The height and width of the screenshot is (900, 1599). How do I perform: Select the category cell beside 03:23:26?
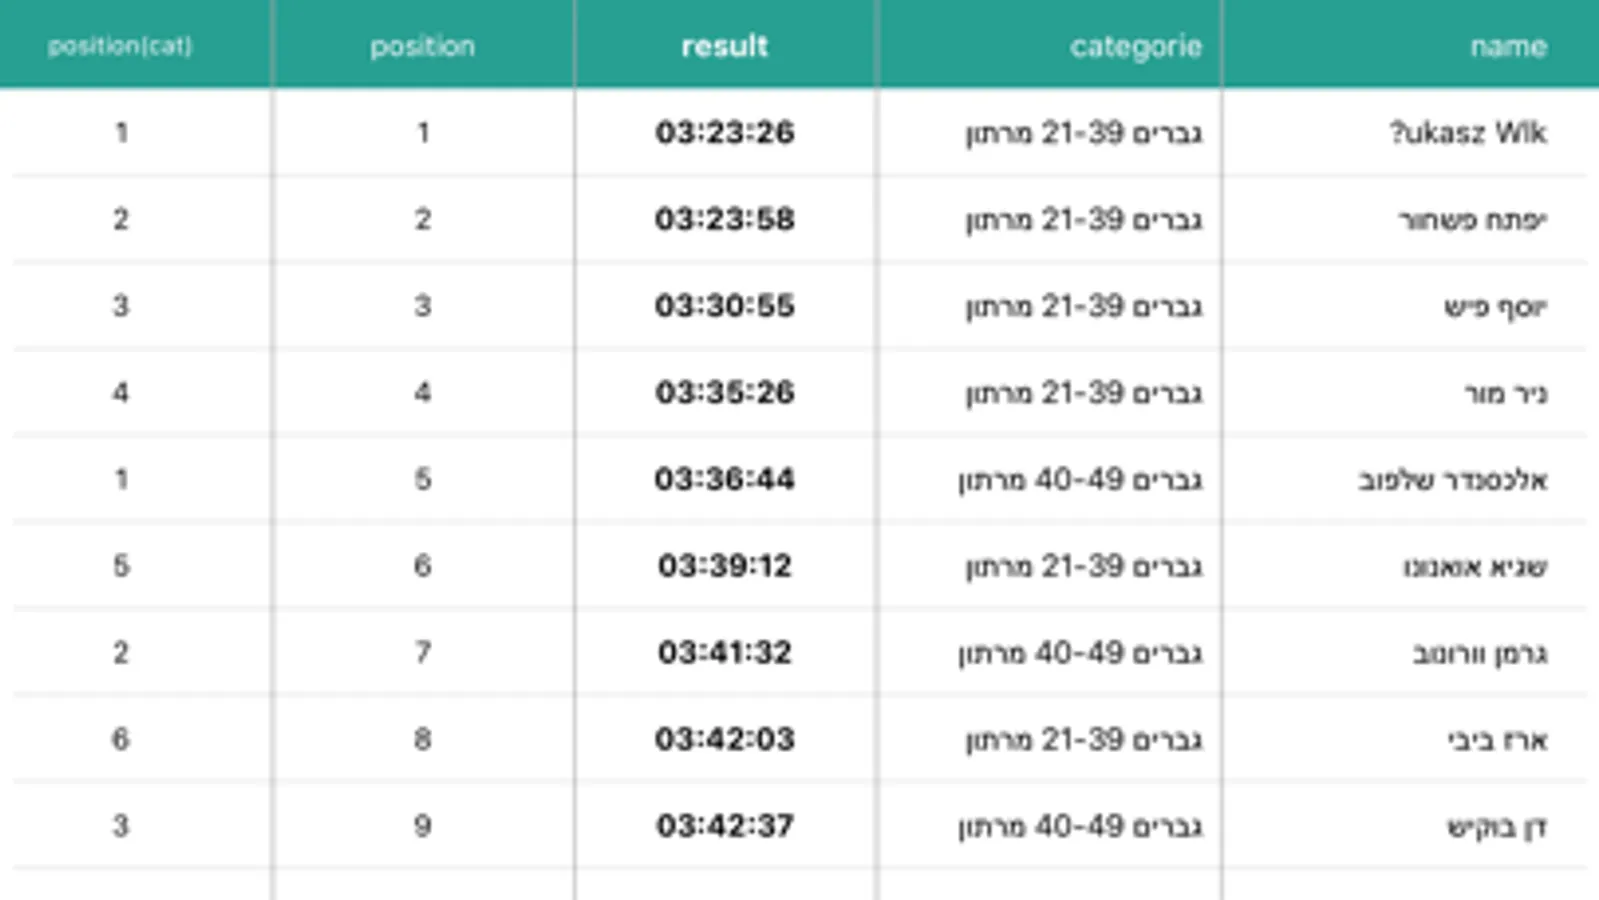tap(1084, 132)
